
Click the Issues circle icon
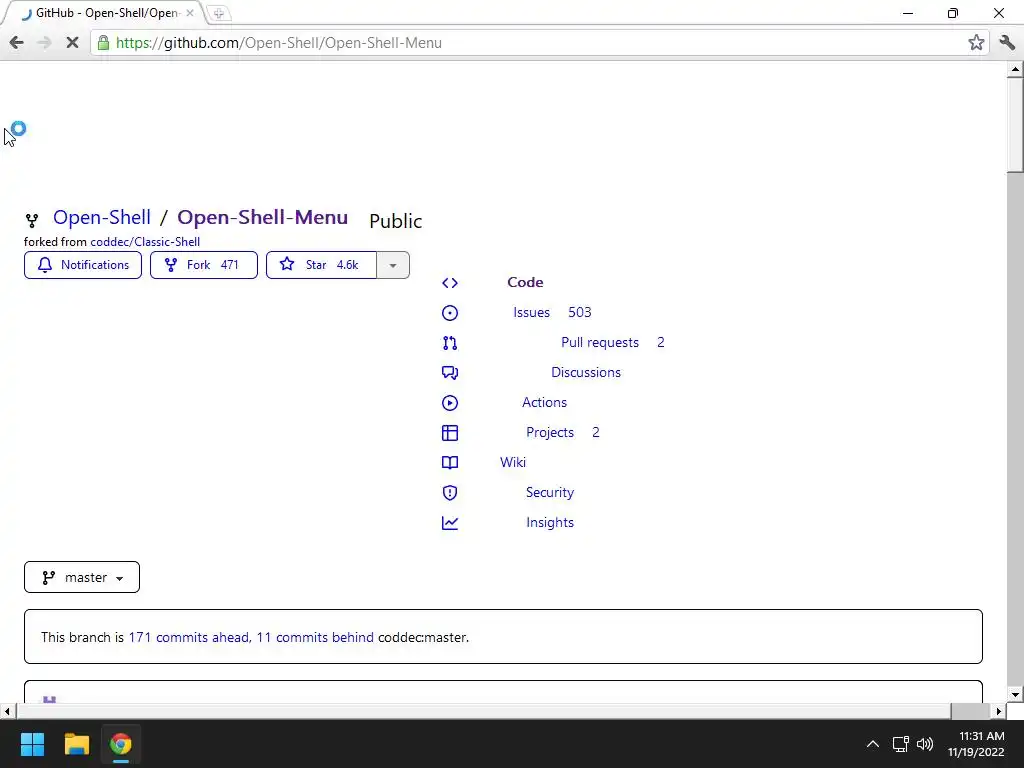point(450,313)
